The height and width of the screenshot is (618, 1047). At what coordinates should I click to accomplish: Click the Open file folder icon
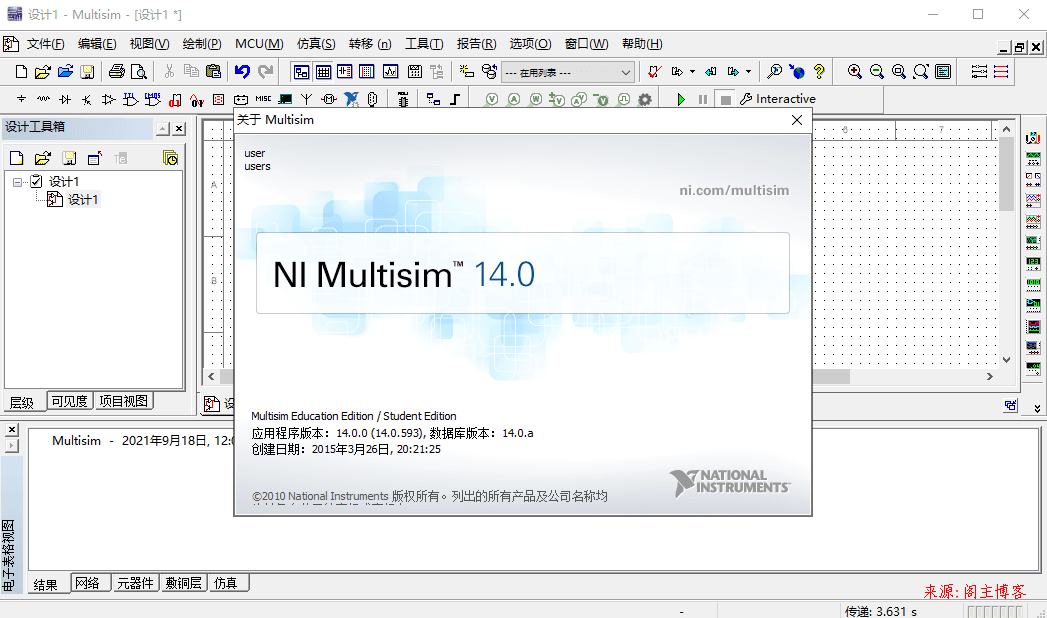[43, 71]
